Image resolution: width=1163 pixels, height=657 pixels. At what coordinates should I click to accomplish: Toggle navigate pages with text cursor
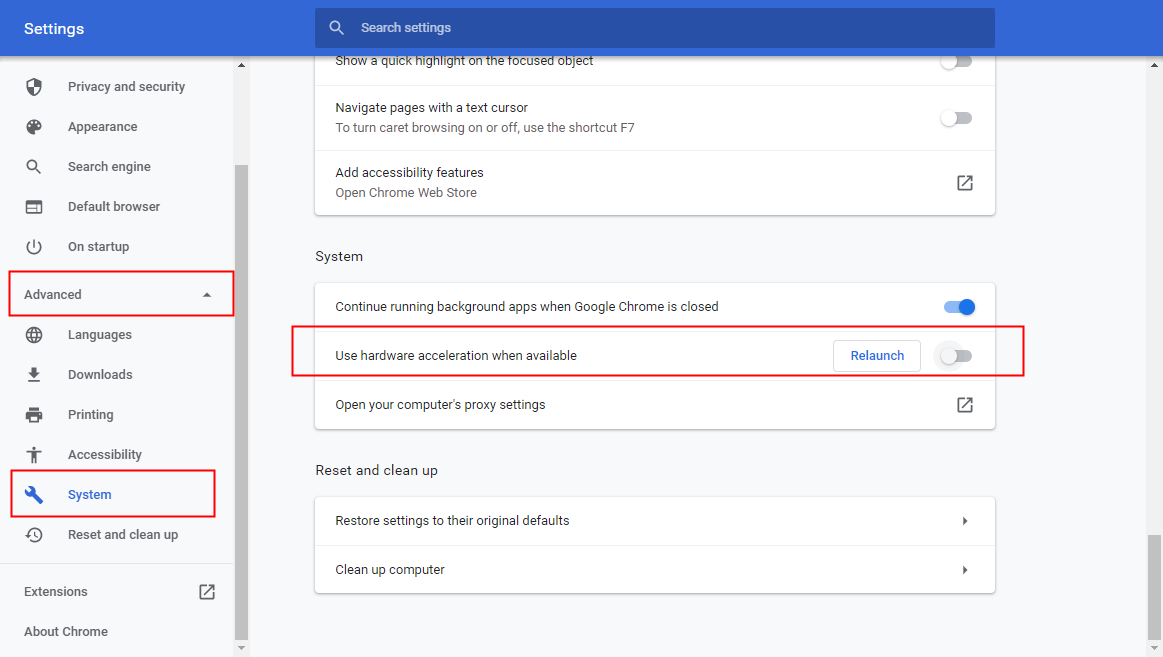point(956,118)
